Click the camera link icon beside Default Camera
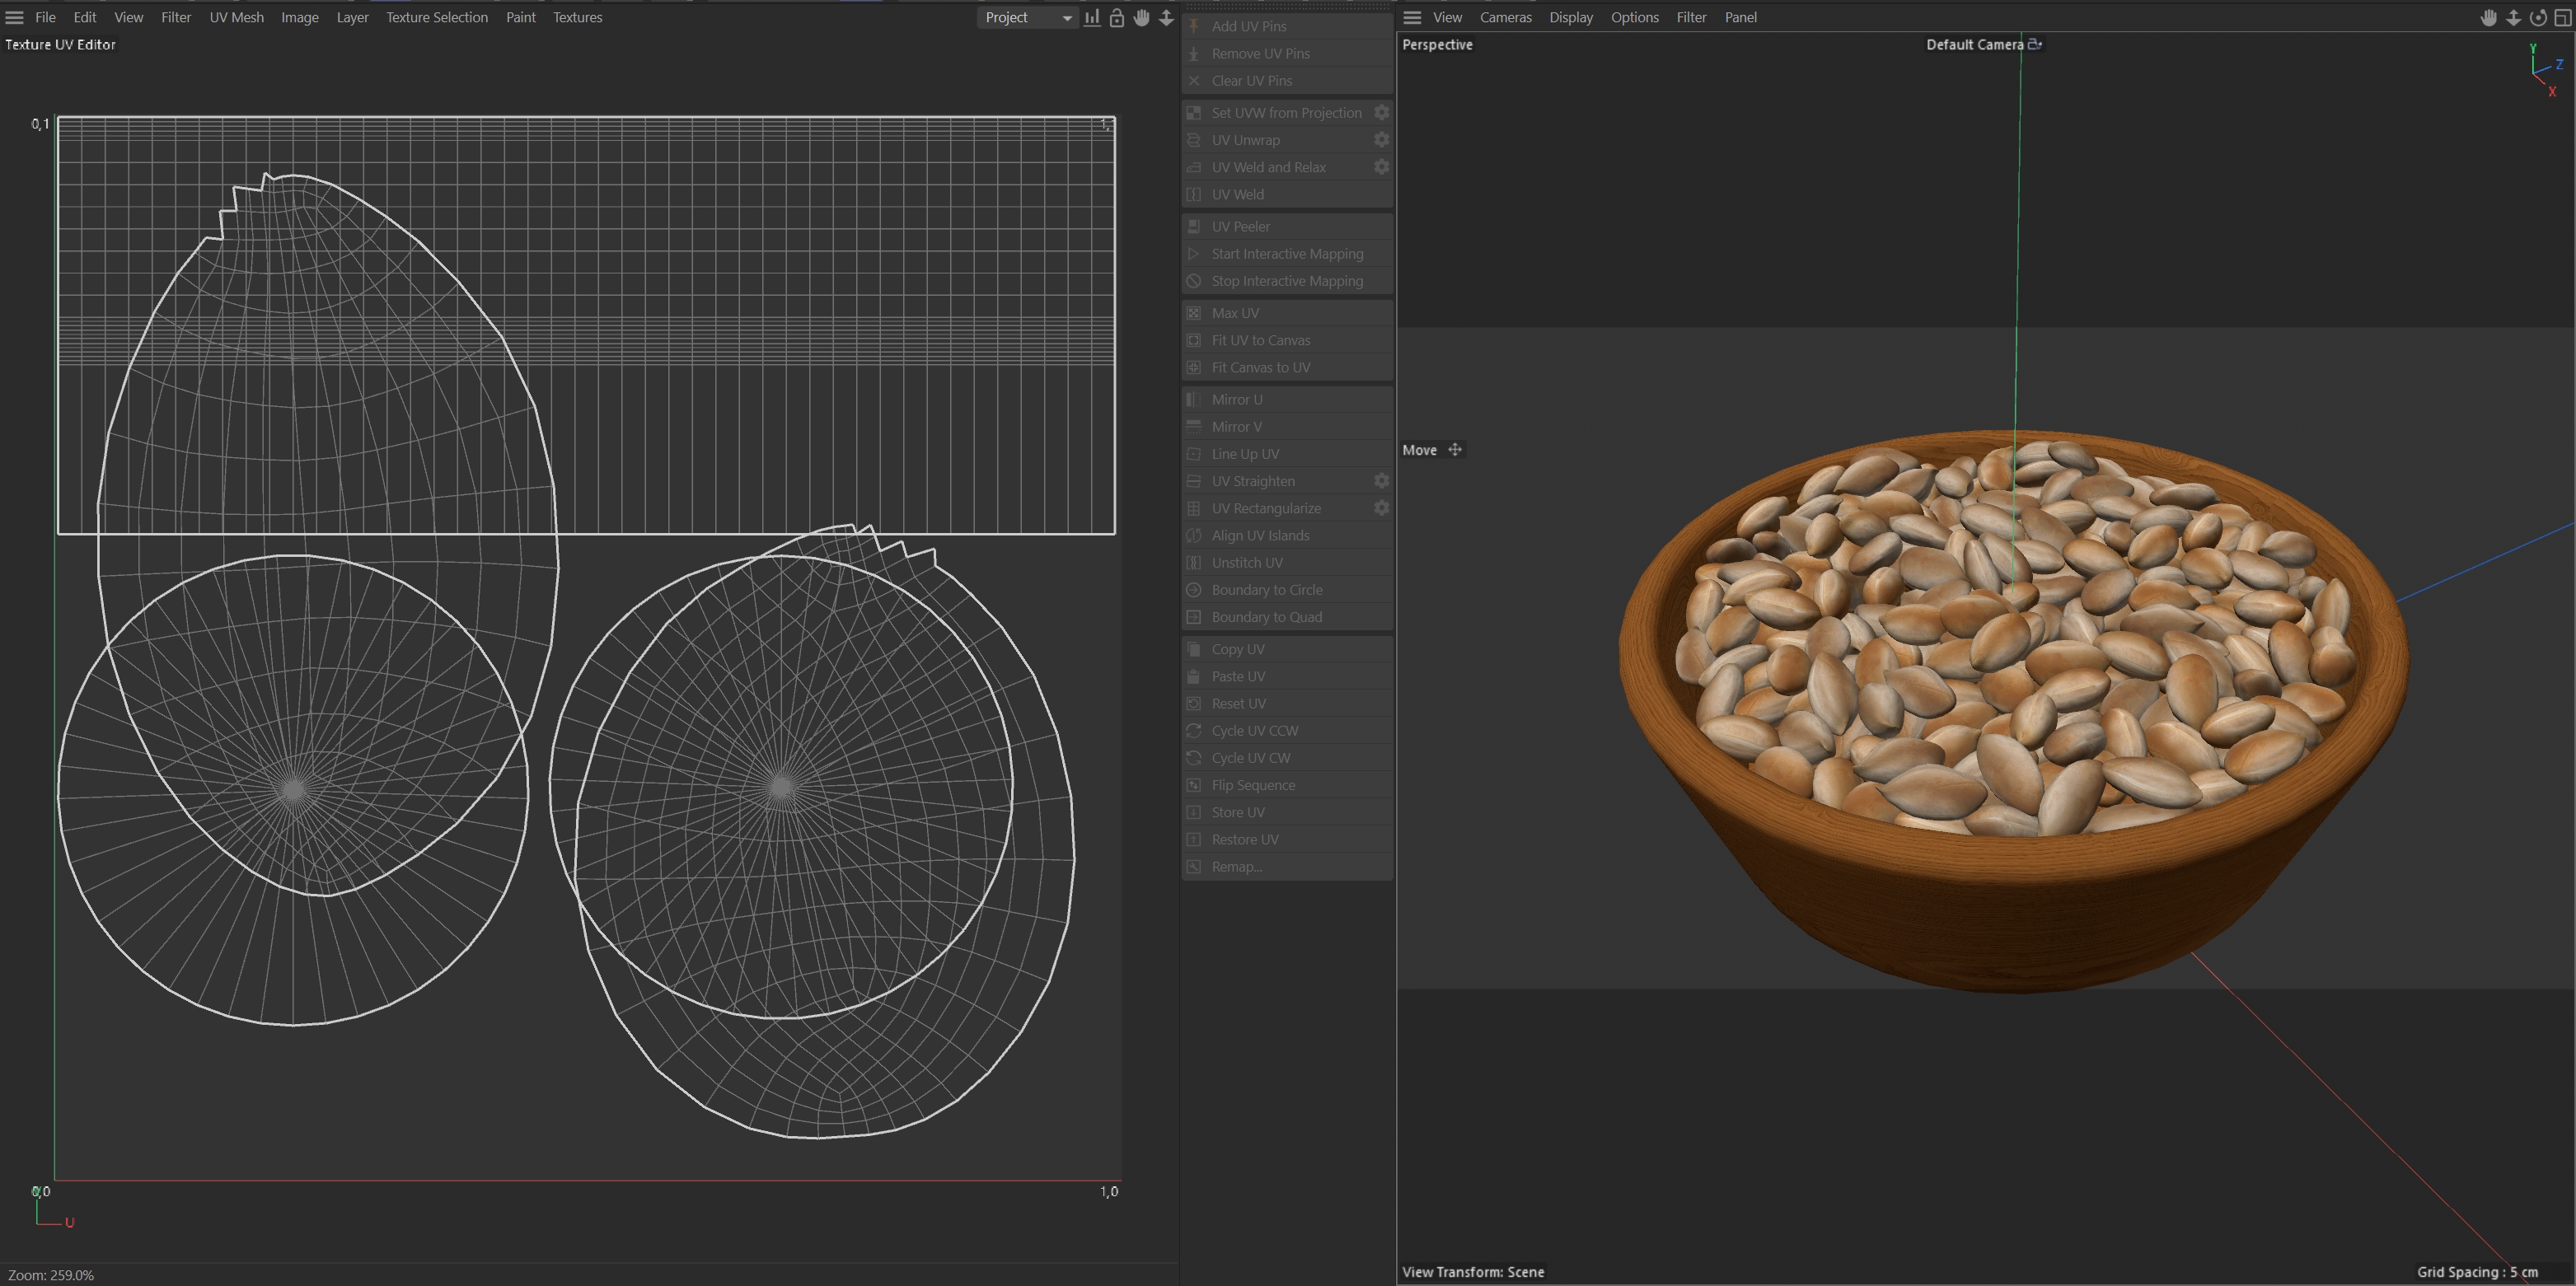The image size is (2576, 1286). [2034, 44]
